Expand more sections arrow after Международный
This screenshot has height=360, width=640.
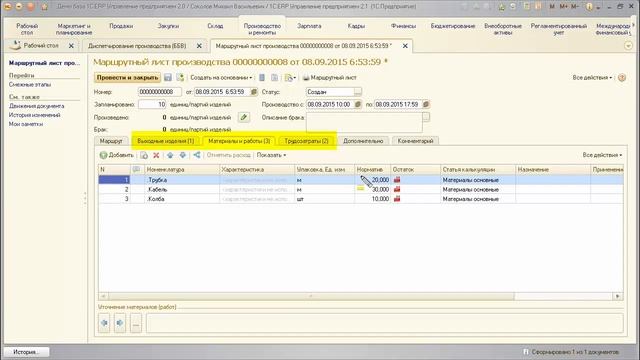coord(633,26)
